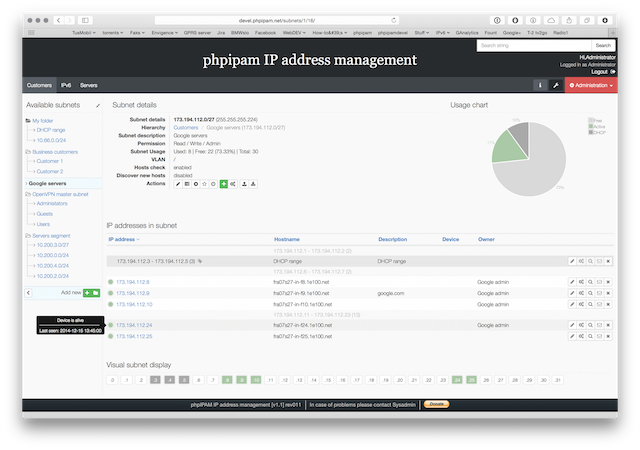Edit the DHCP range row

pyautogui.click(x=572, y=261)
